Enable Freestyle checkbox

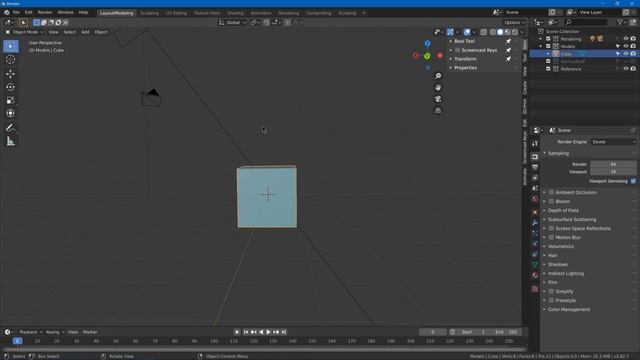pos(551,300)
